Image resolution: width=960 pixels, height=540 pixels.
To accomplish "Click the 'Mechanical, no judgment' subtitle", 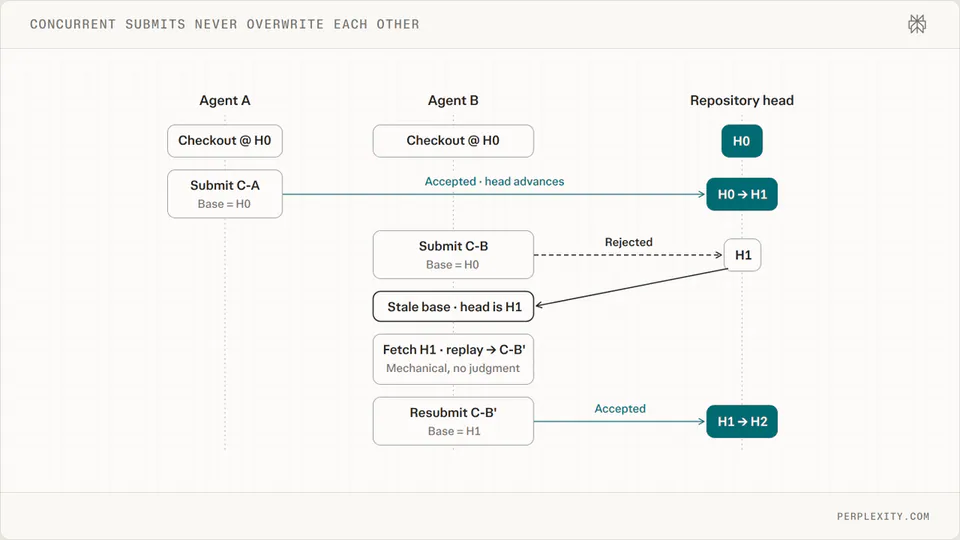I will click(453, 368).
